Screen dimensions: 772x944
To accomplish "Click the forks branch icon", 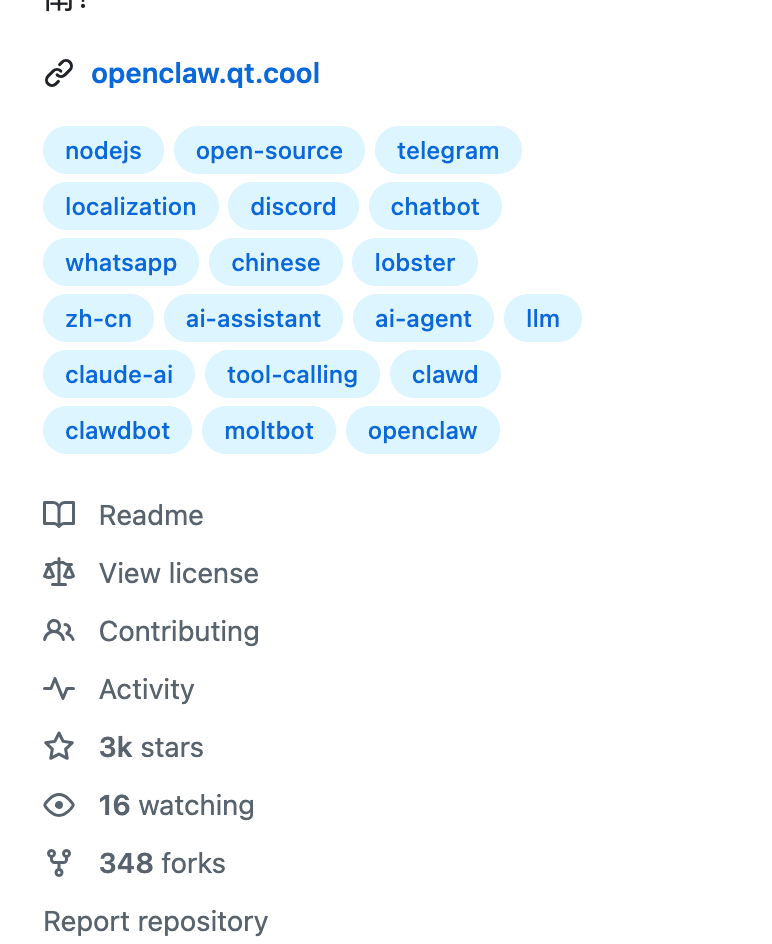I will (59, 863).
